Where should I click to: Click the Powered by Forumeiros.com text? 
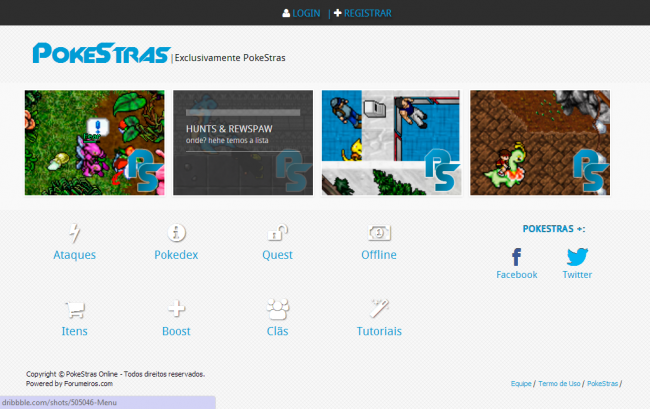point(69,384)
